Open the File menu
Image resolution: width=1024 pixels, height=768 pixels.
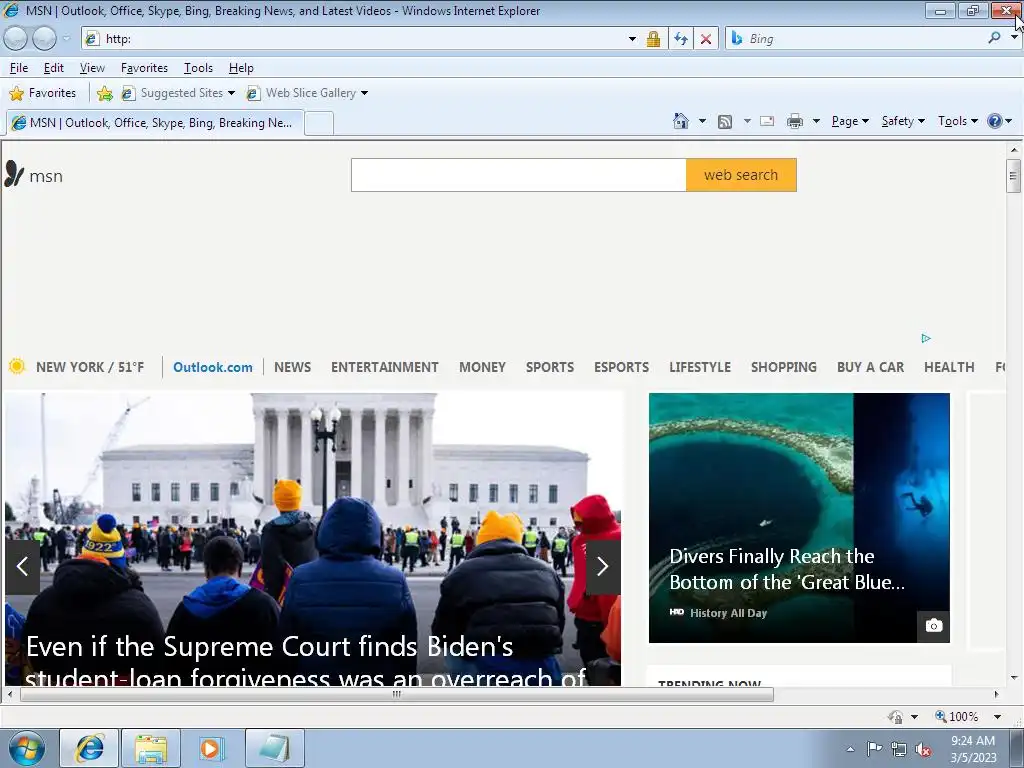click(x=18, y=68)
